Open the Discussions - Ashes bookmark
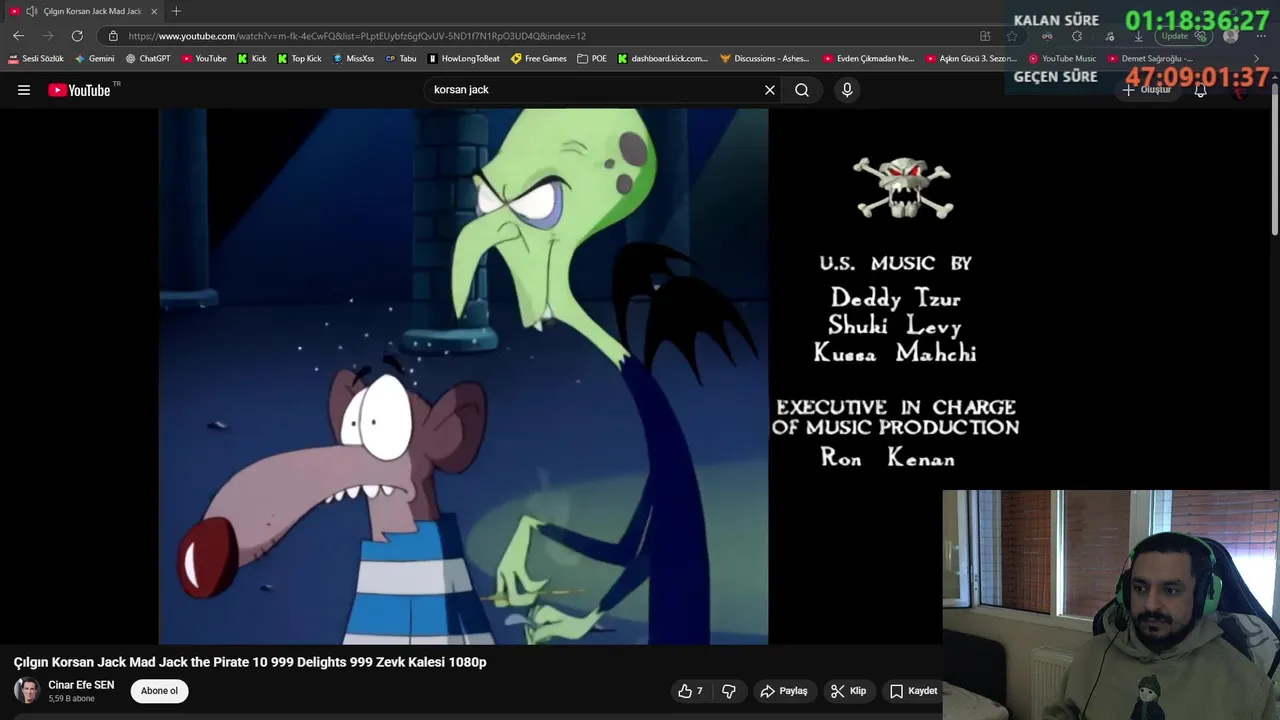 coord(765,59)
